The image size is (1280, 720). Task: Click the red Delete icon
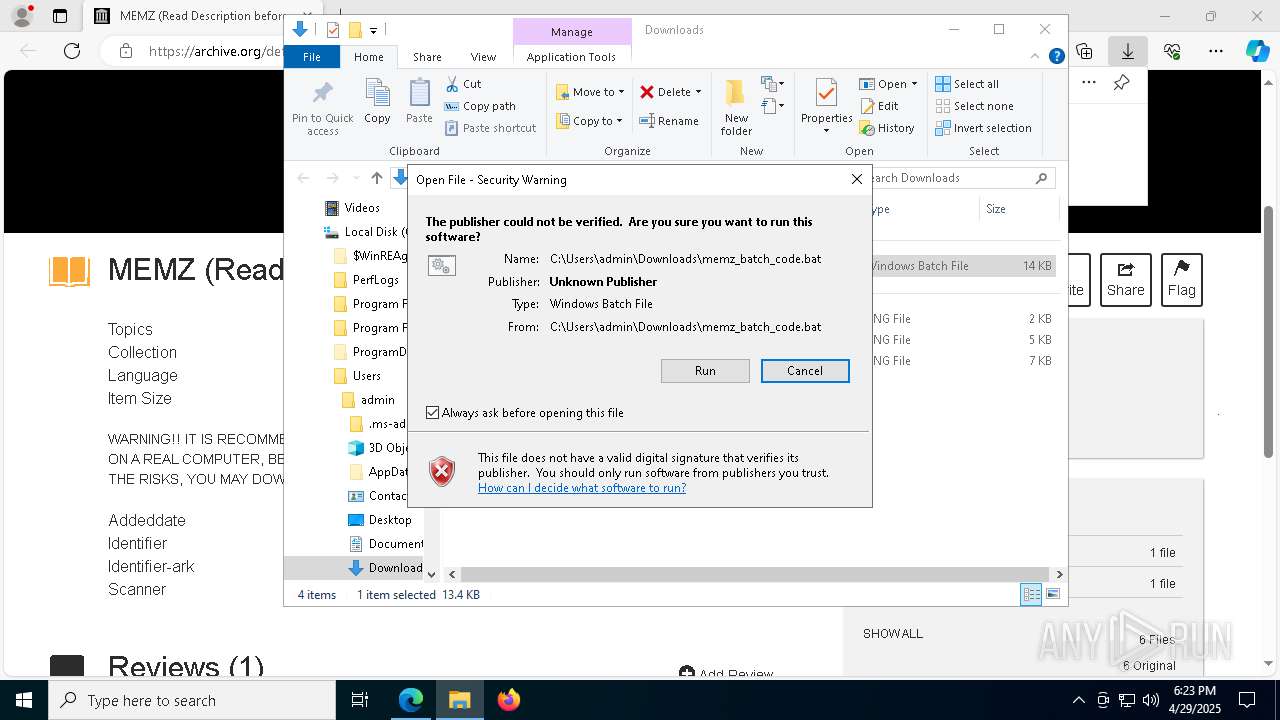[647, 92]
